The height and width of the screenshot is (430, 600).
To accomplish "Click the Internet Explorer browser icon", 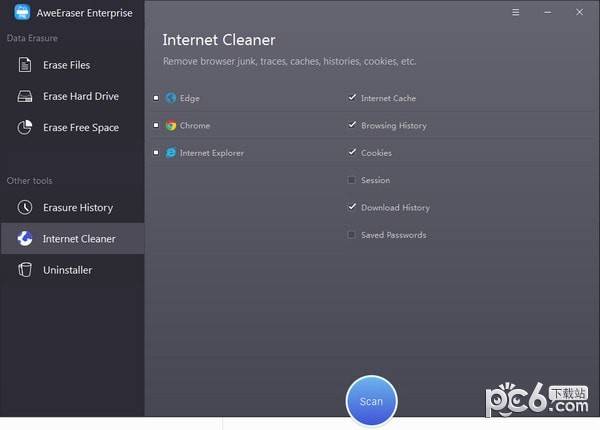I will (171, 153).
